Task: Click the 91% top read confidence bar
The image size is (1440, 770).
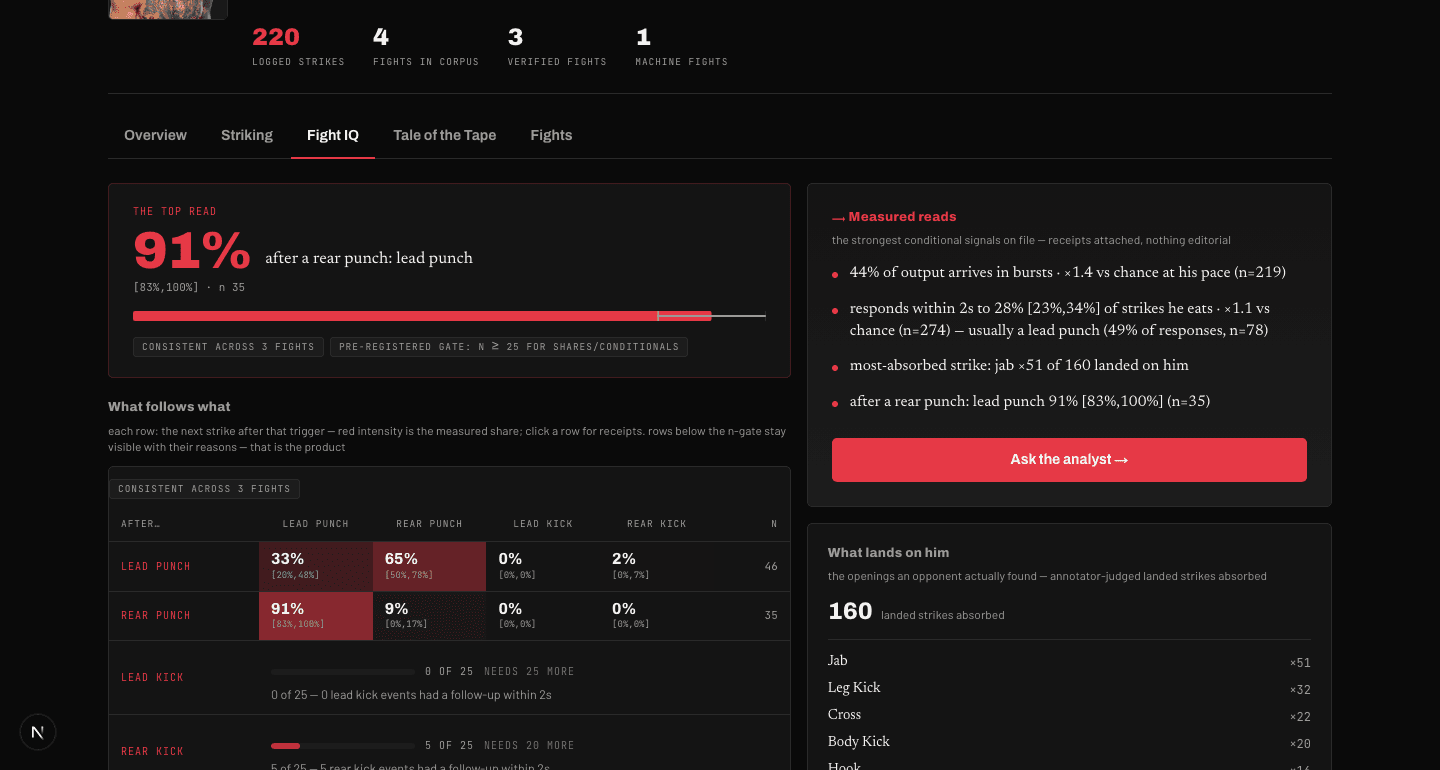Action: pyautogui.click(x=449, y=316)
